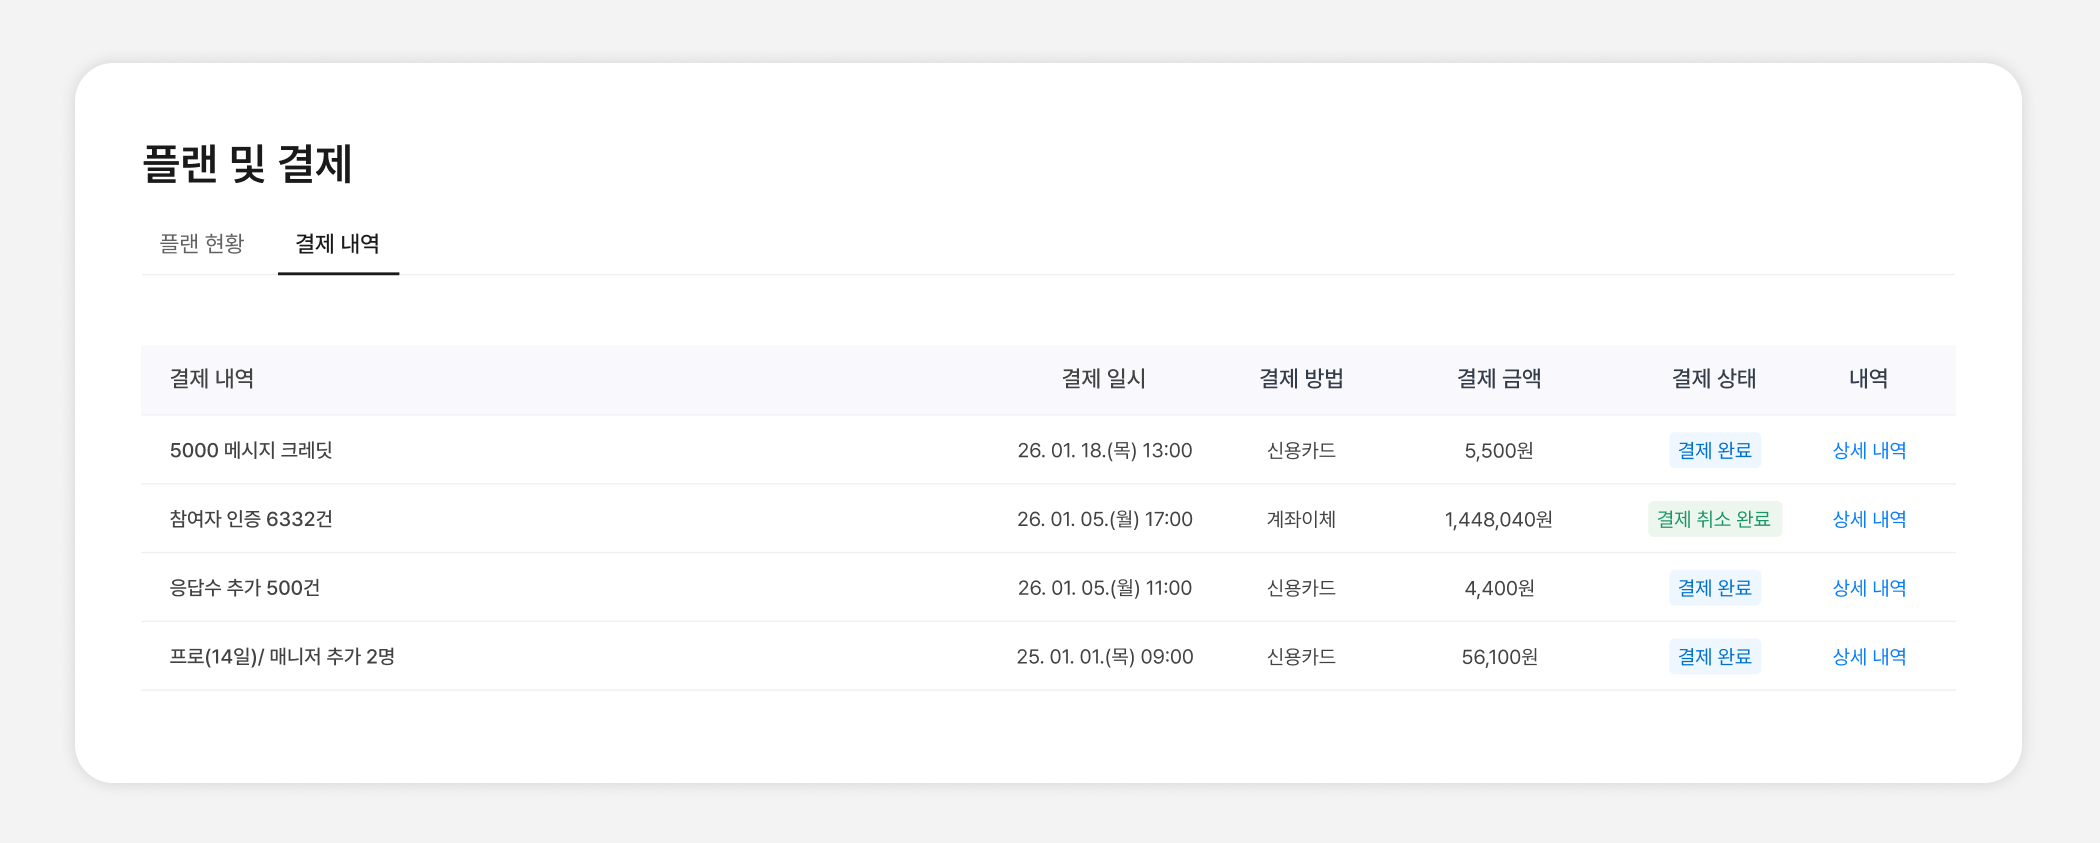The image size is (2100, 843).
Task: Select the 결제 내역 tab
Action: 338,244
